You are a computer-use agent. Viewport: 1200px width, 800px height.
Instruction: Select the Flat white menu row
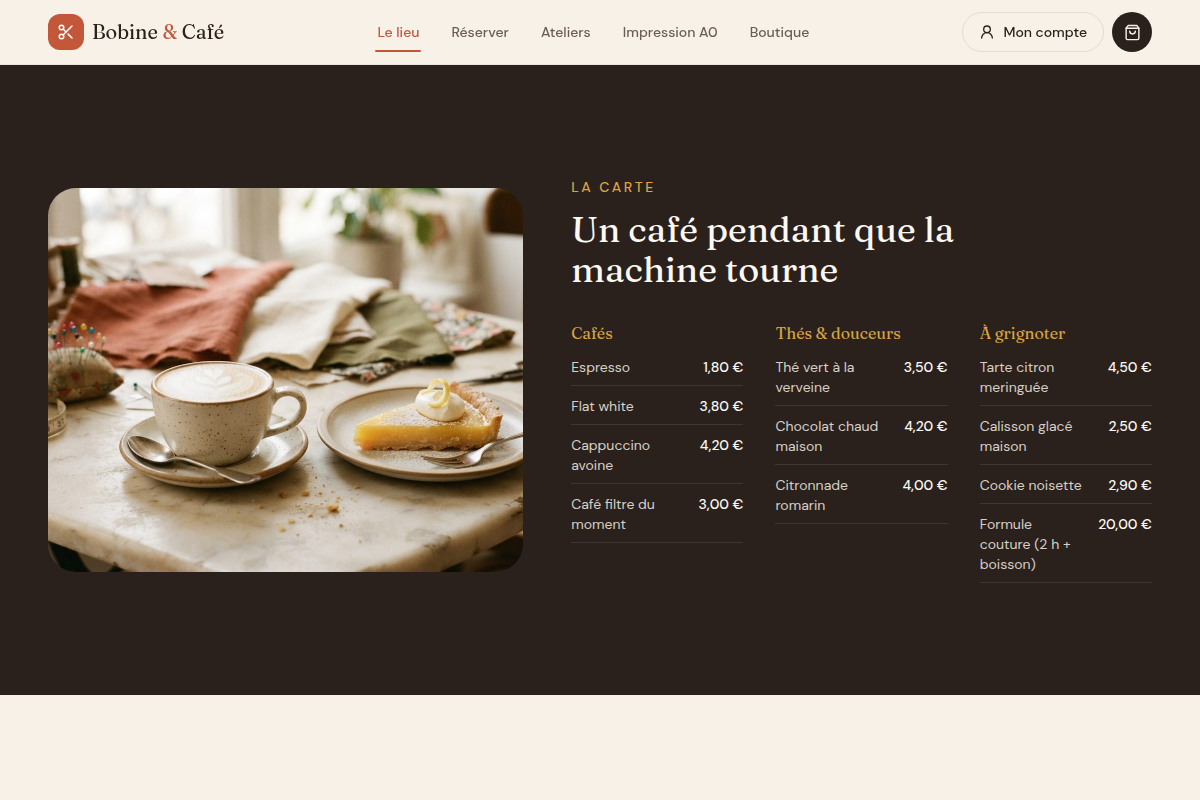click(657, 406)
